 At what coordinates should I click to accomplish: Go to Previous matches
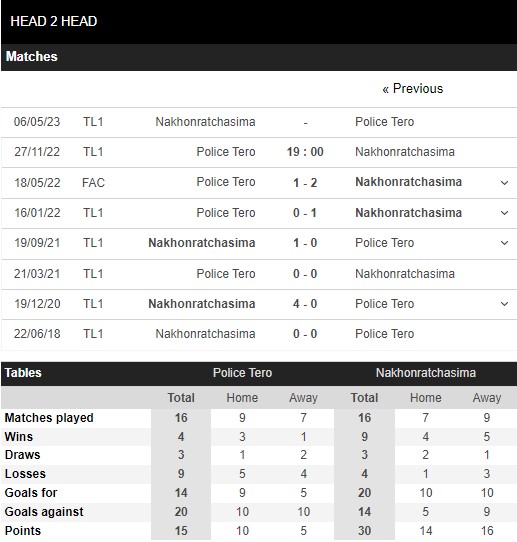tap(412, 89)
